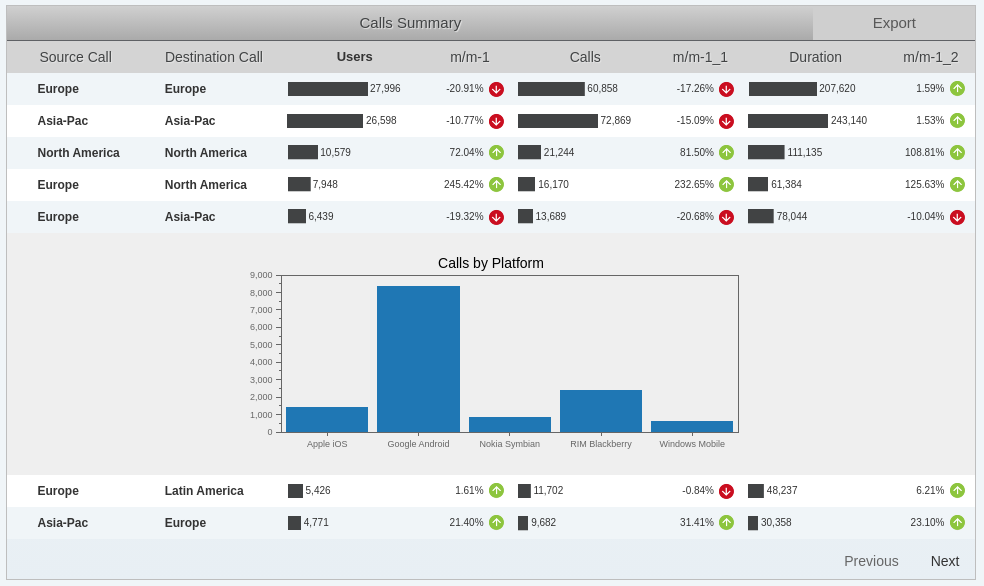This screenshot has width=984, height=586.
Task: Sort by Source Call column header
Action: (x=75, y=57)
